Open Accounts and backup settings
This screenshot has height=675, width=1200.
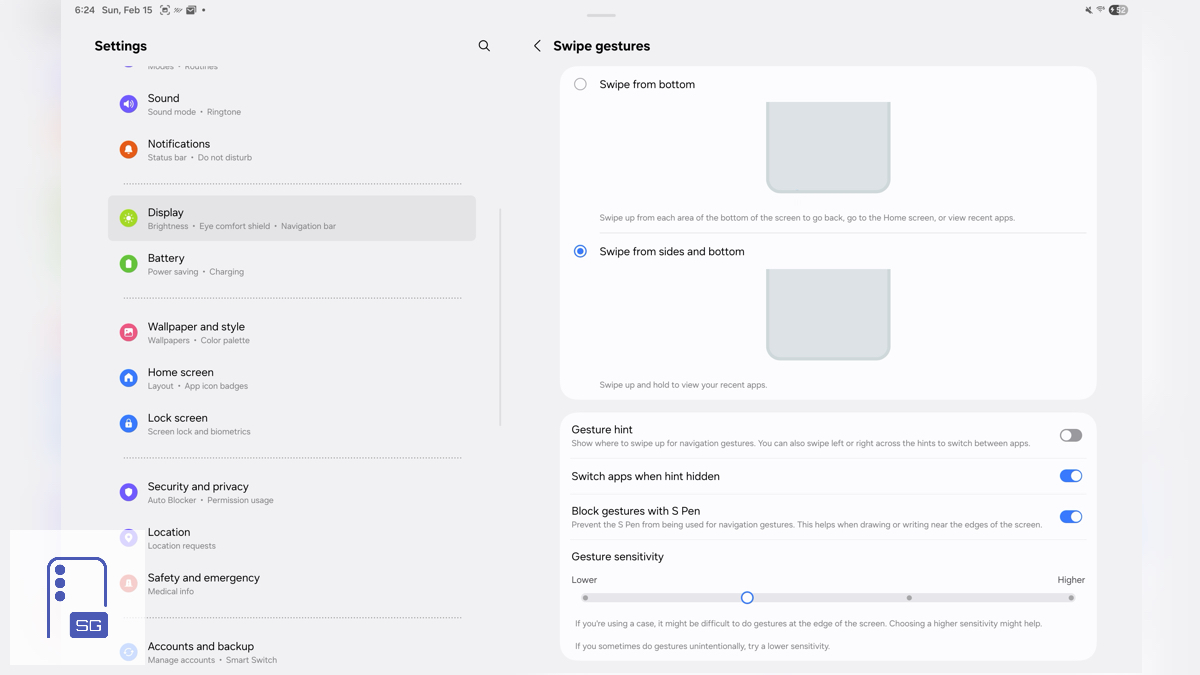[292, 652]
